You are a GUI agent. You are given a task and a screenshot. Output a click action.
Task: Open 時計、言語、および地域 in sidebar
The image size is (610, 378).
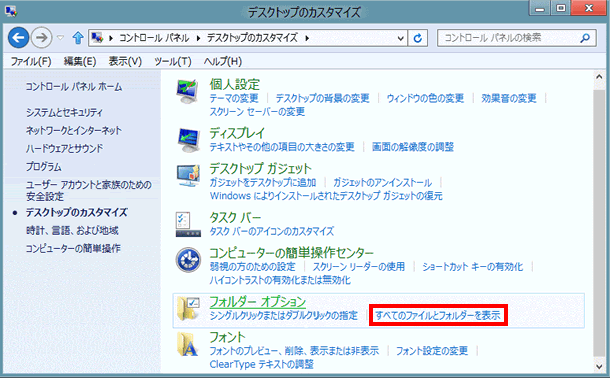click(72, 231)
